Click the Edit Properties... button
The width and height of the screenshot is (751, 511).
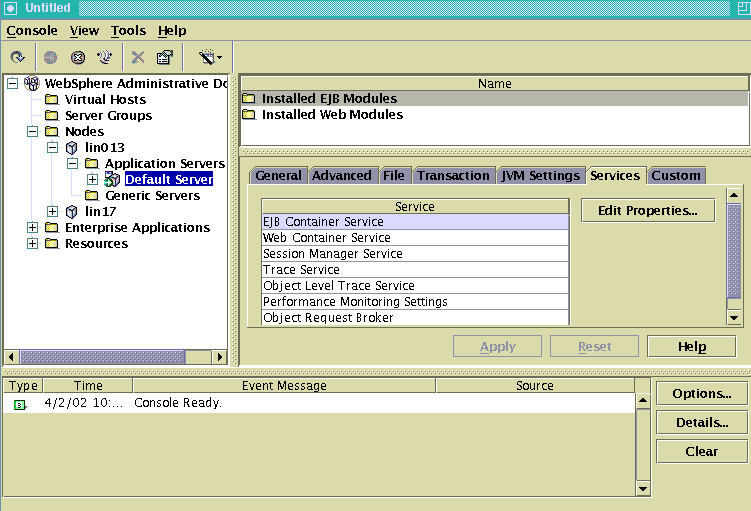648,211
